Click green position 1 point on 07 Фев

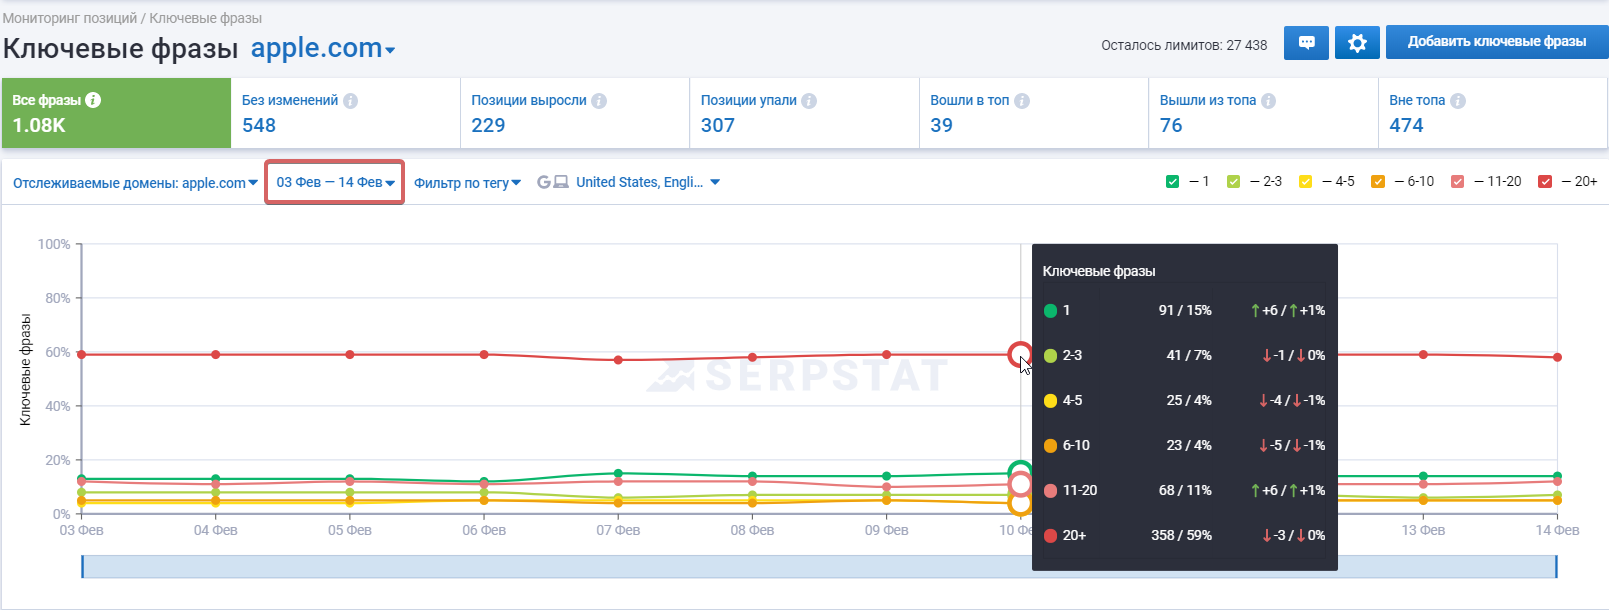tap(618, 473)
